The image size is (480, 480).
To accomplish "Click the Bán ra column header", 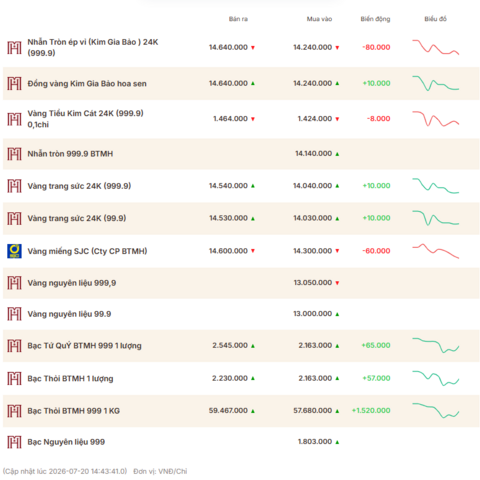I will tap(238, 19).
